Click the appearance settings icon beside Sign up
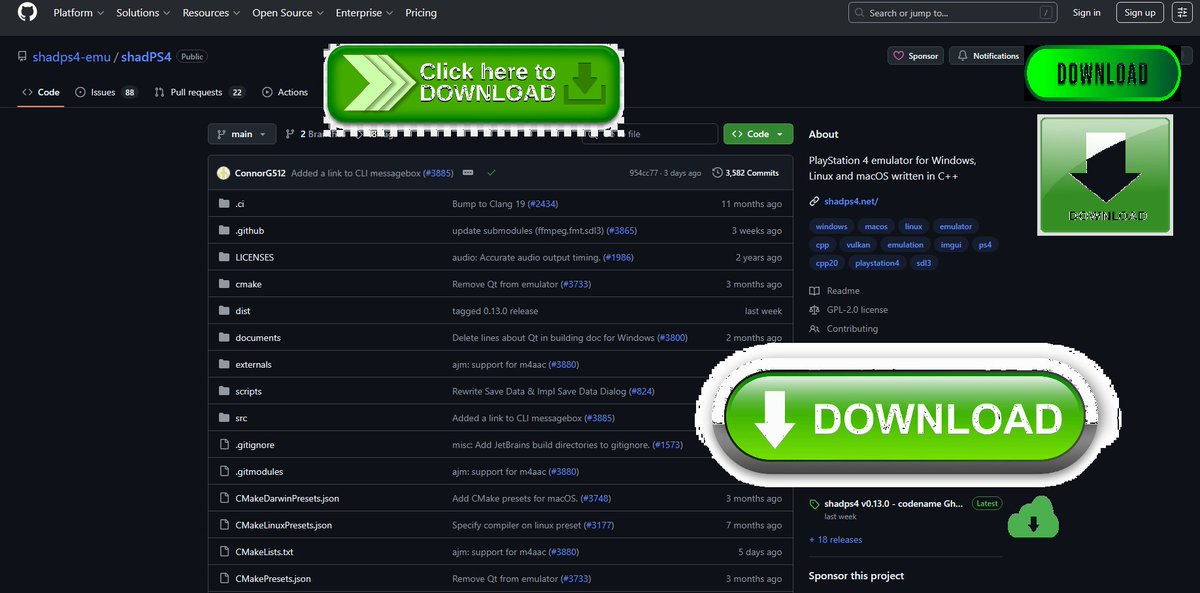The height and width of the screenshot is (593, 1200). 1180,13
